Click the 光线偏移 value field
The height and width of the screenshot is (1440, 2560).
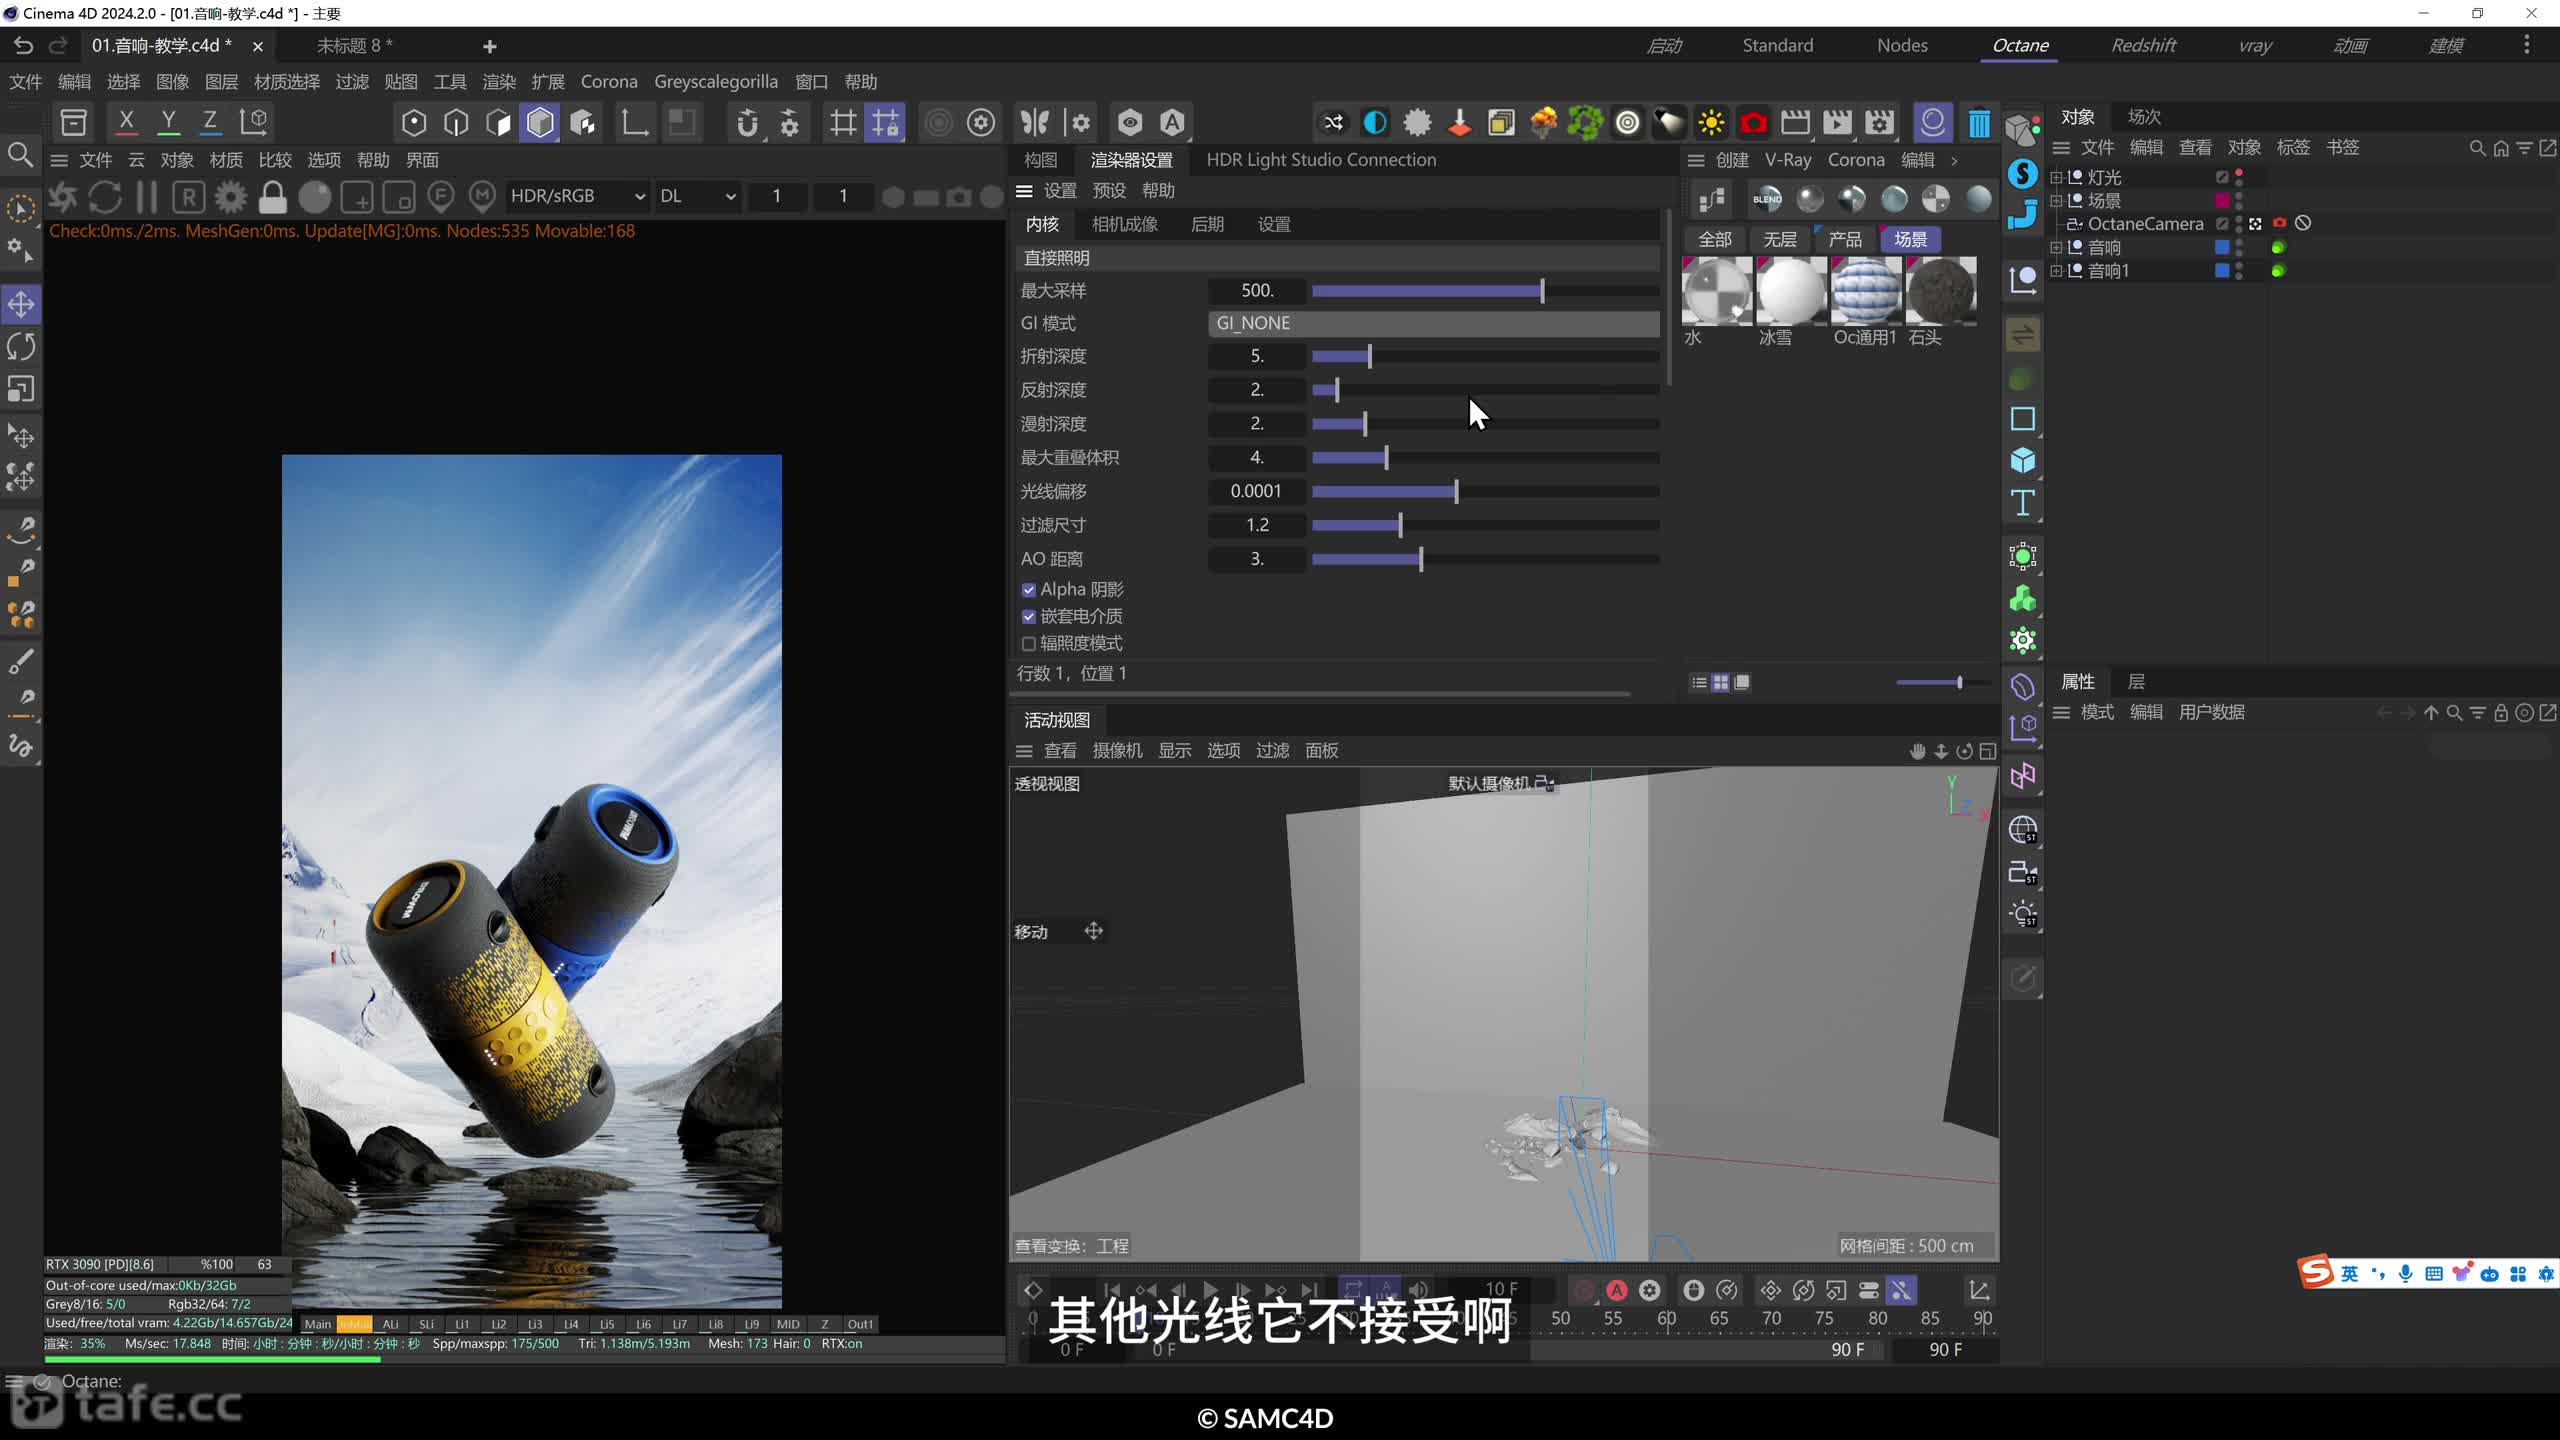tap(1256, 491)
